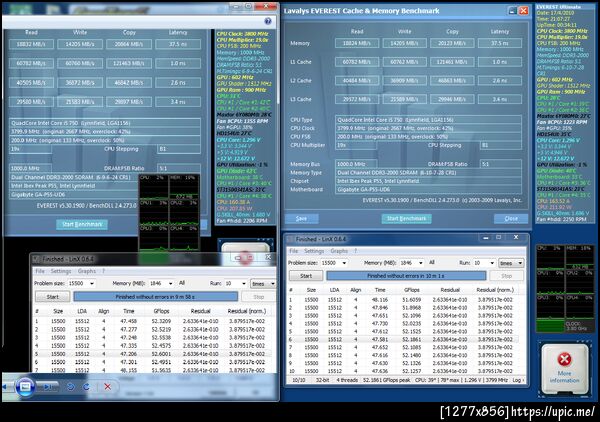600x422 pixels.
Task: Click 'All' label beside Memory in right LinX
Action: click(432, 262)
